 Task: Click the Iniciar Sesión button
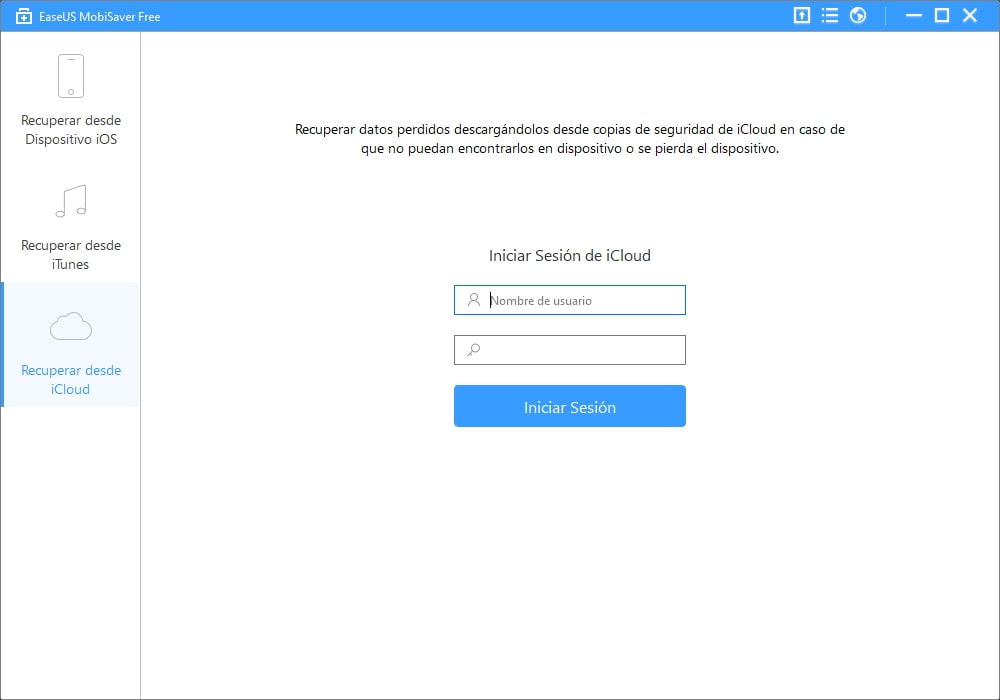pos(570,406)
